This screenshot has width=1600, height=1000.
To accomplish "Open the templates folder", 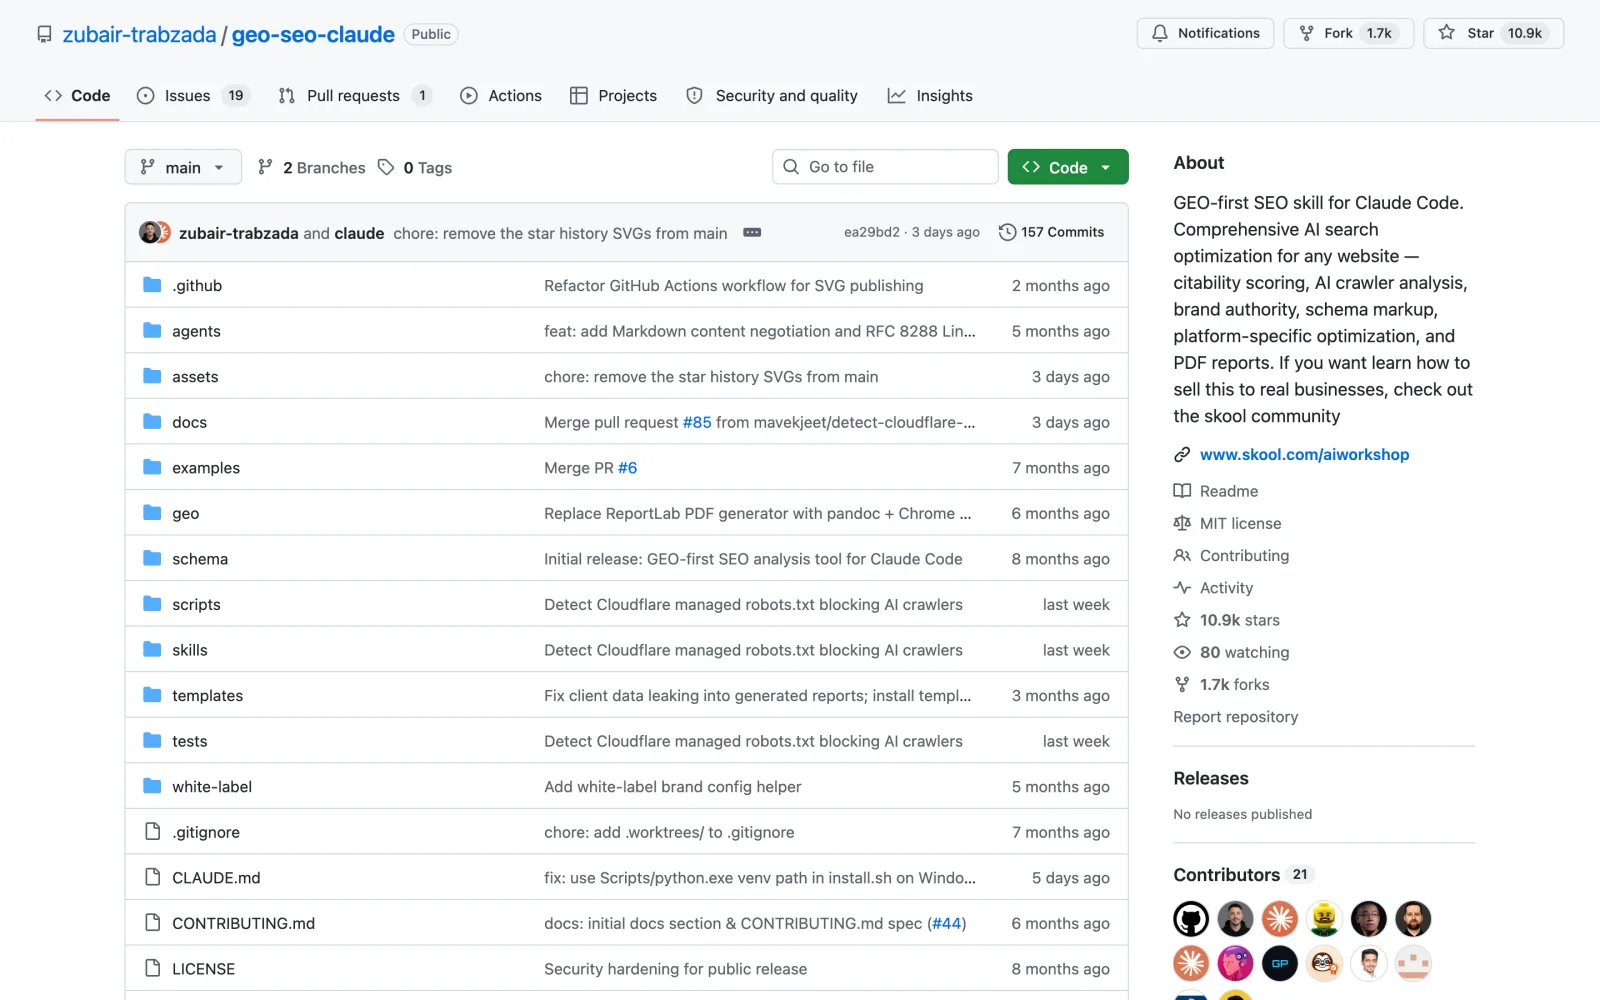I will click(207, 695).
